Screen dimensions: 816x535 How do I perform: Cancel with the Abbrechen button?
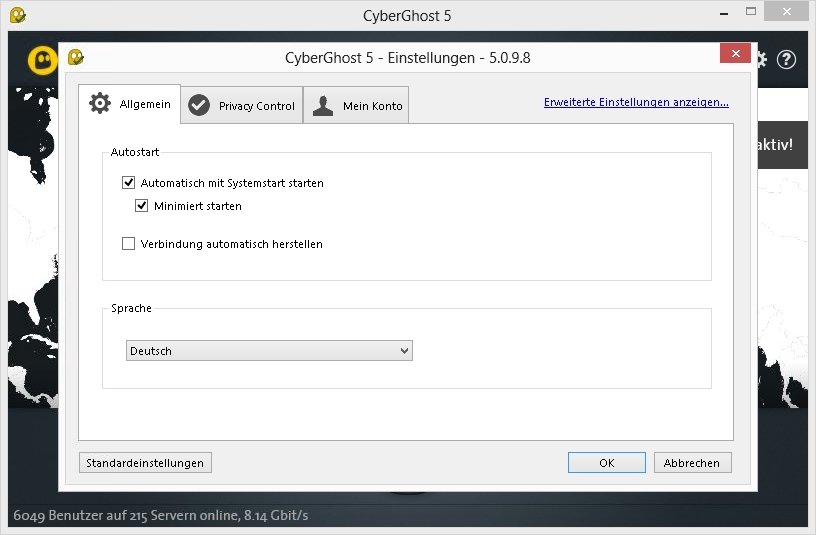(693, 463)
